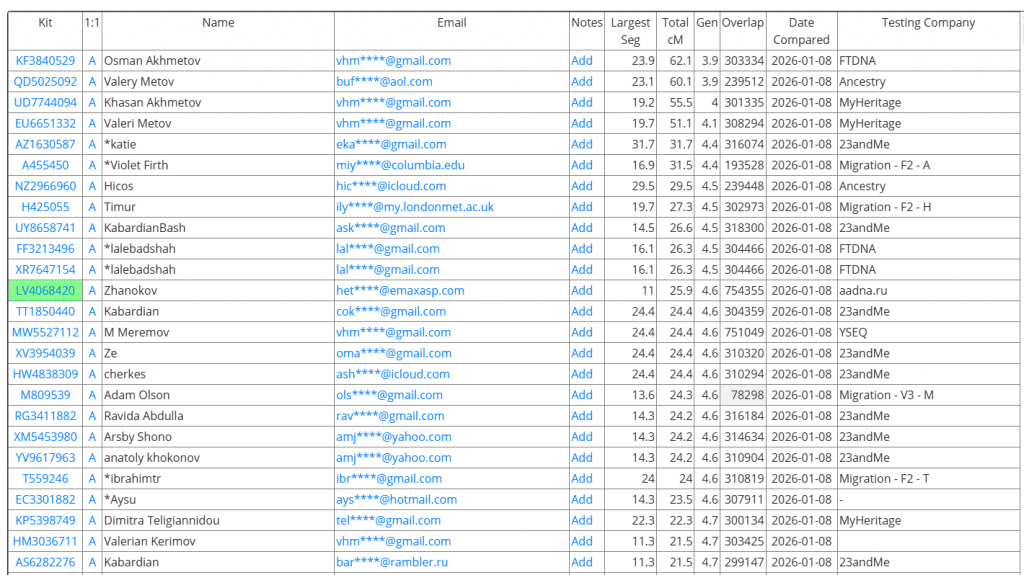Email miy****@columbia.edu for Violet Firth

click(400, 165)
